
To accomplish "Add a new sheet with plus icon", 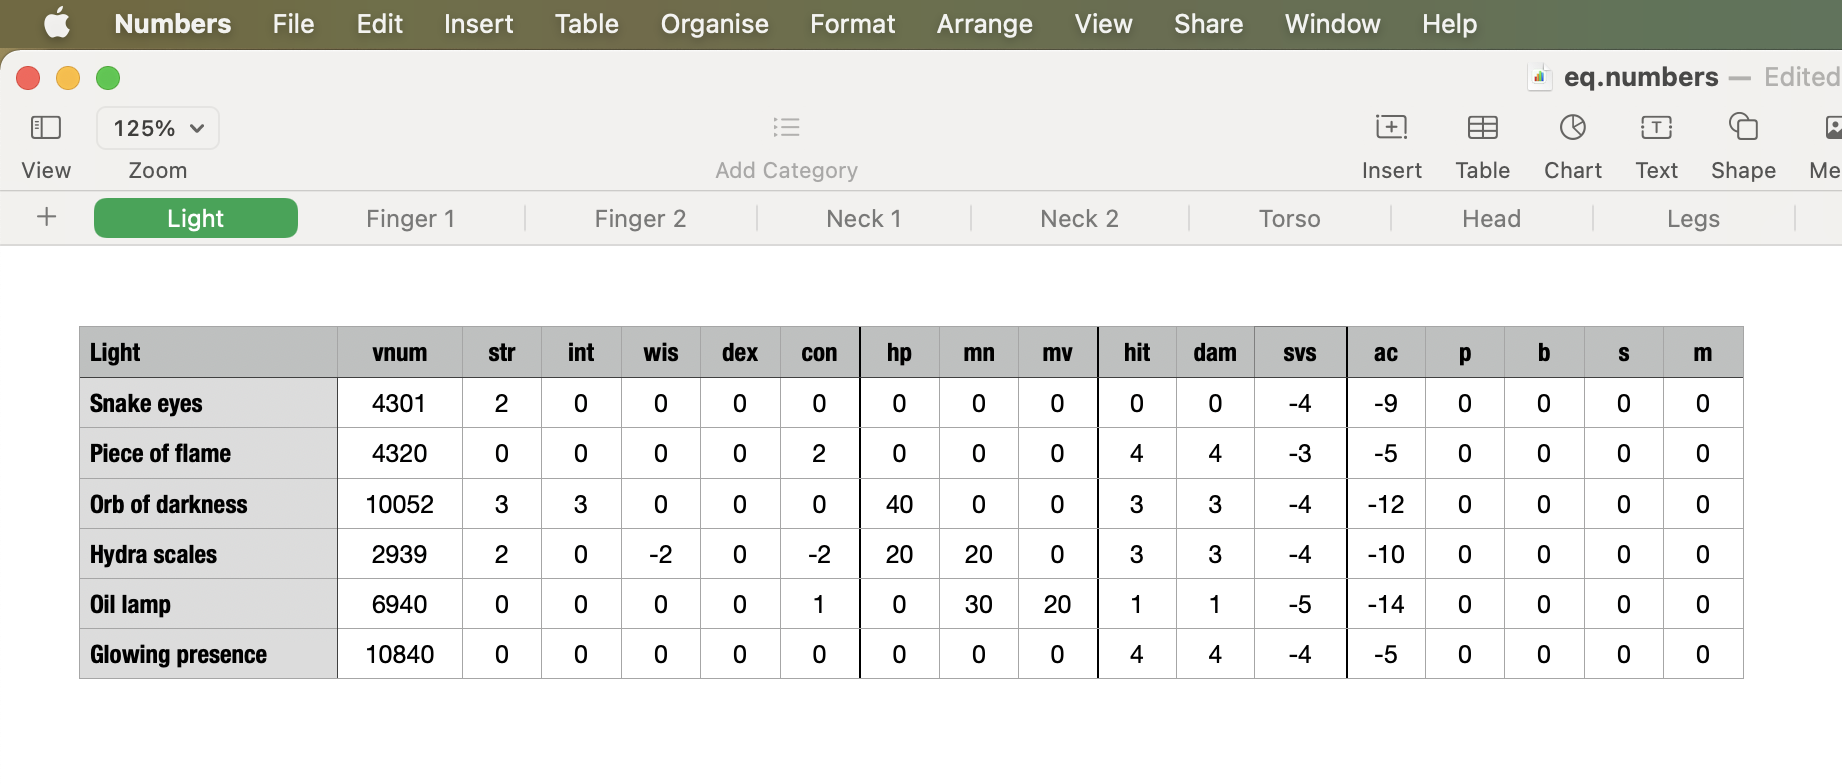I will (46, 218).
